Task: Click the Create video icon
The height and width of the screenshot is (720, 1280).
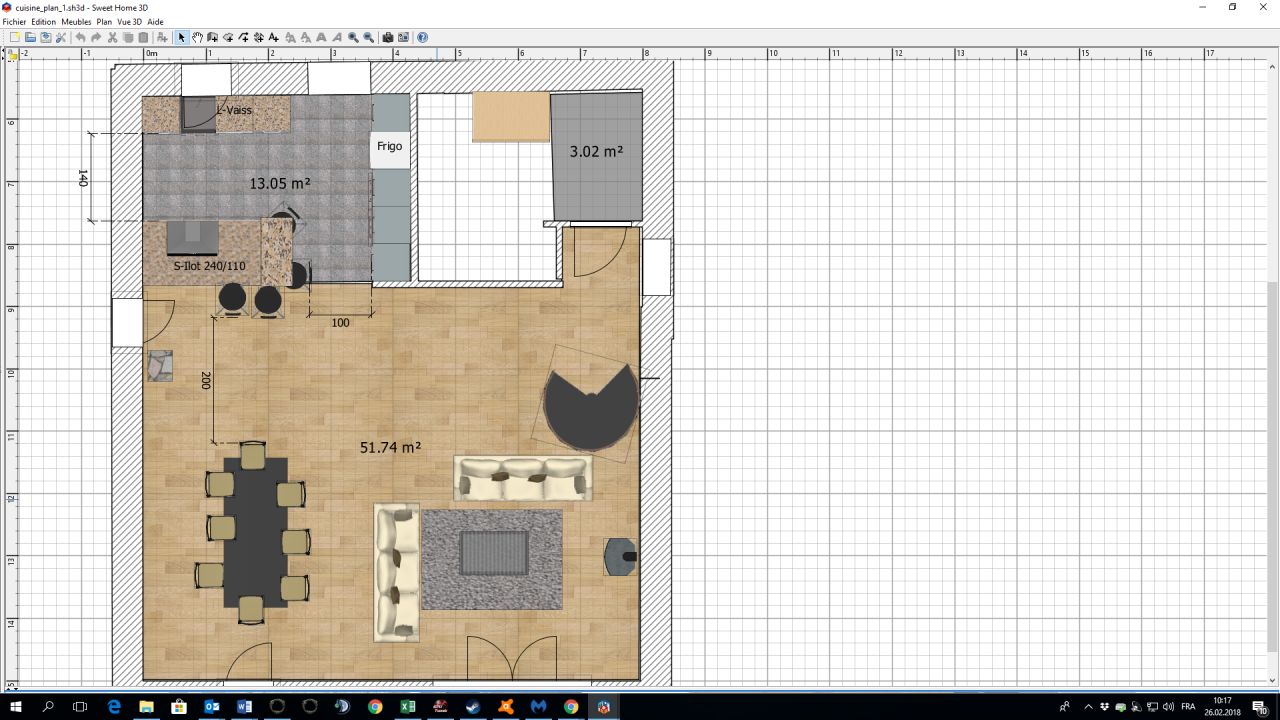Action: (403, 37)
